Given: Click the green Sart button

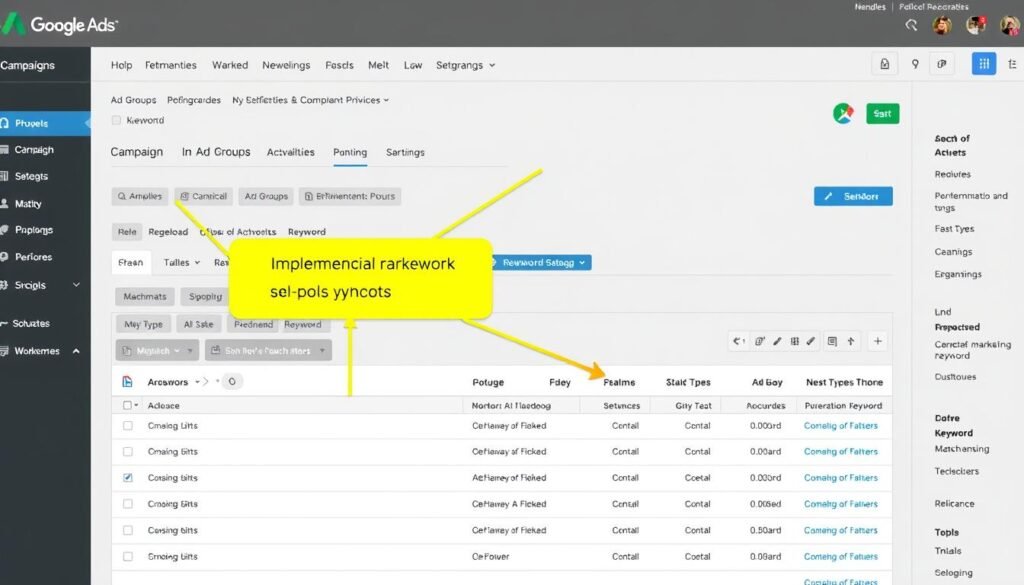Looking at the screenshot, I should pos(882,113).
